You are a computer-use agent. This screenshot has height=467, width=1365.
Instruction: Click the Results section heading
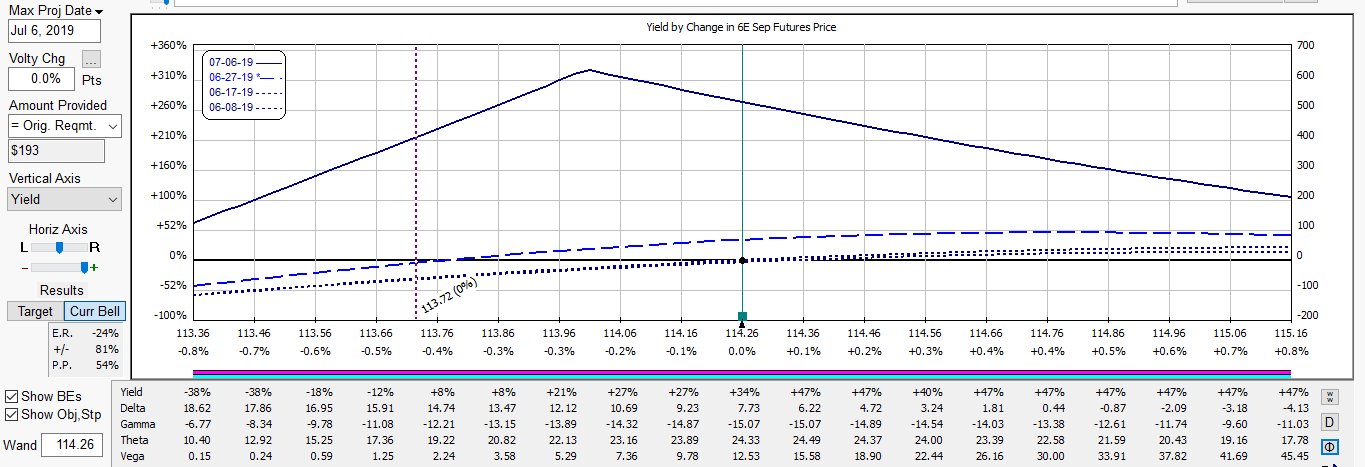click(x=62, y=290)
